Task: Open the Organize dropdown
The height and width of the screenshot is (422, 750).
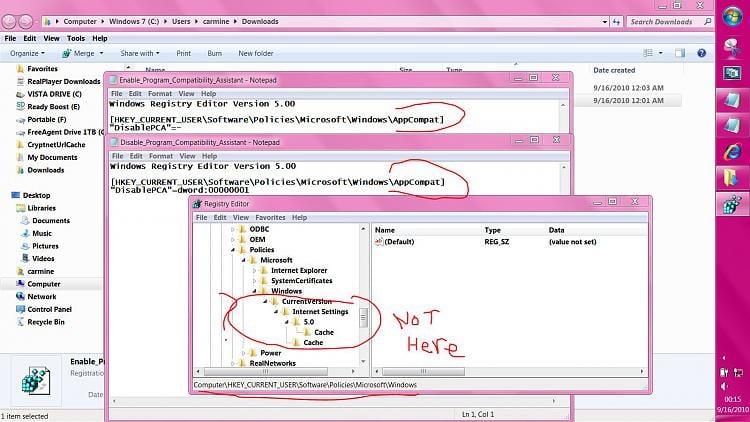Action: click(x=27, y=53)
